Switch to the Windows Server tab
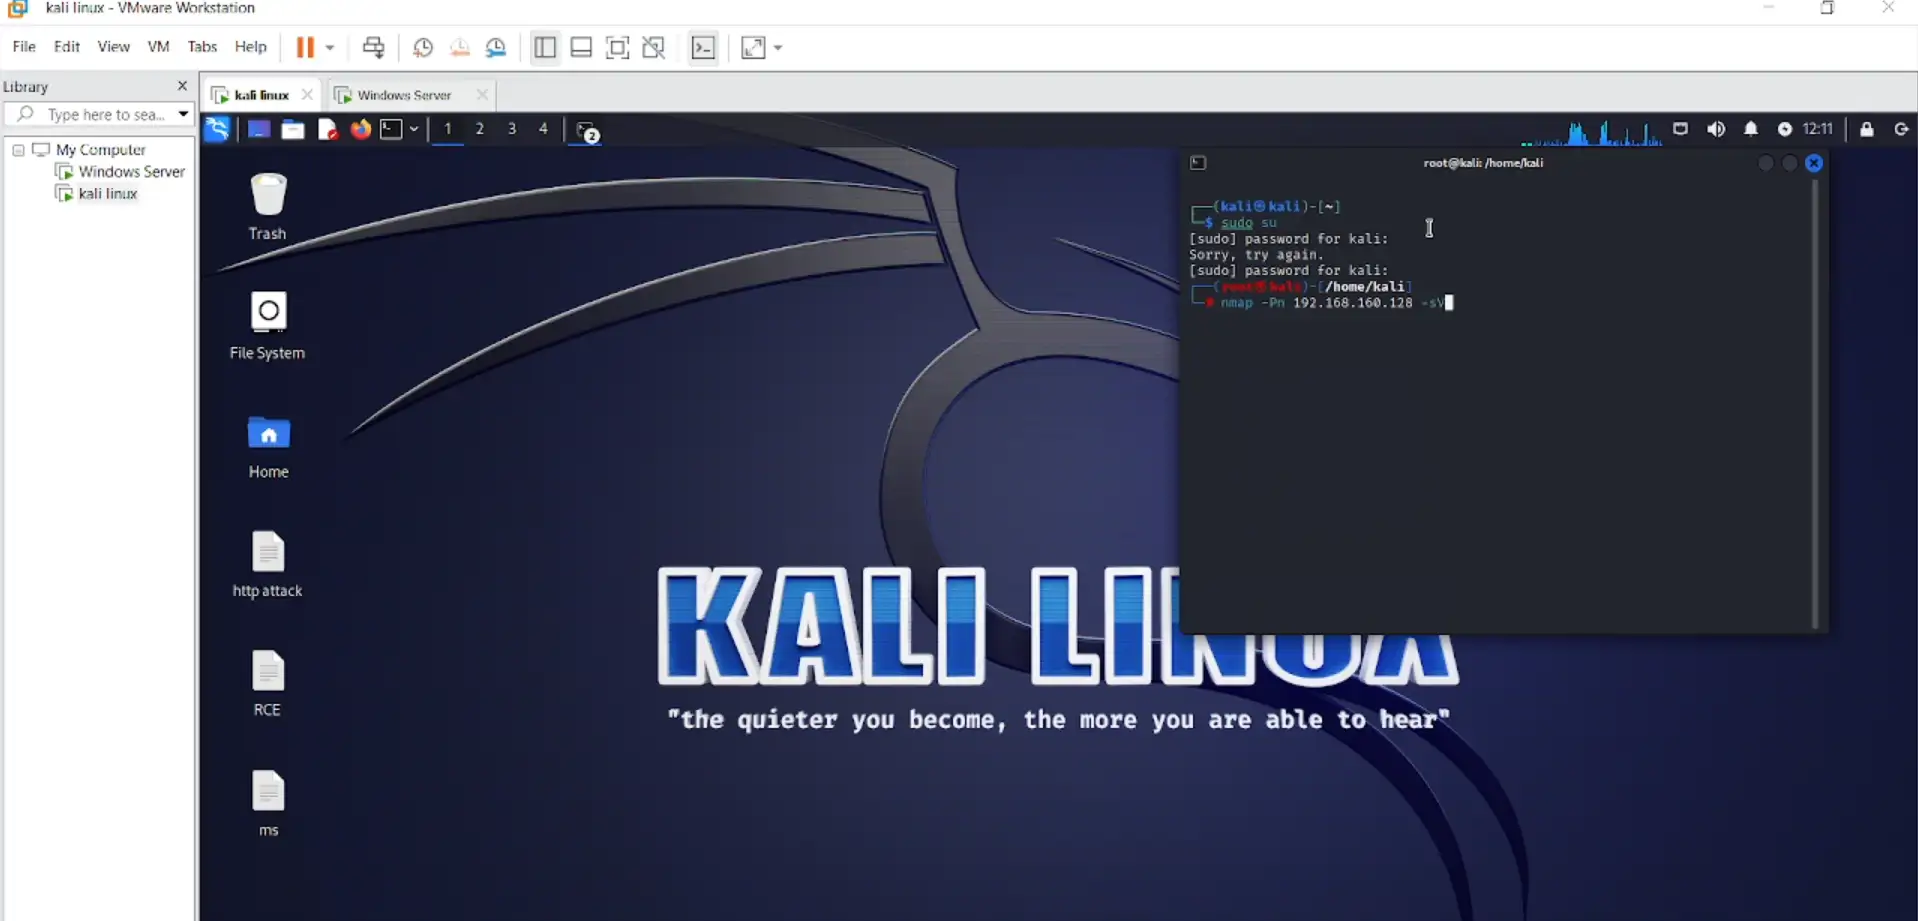Screen dimensions: 1918x921 [405, 94]
